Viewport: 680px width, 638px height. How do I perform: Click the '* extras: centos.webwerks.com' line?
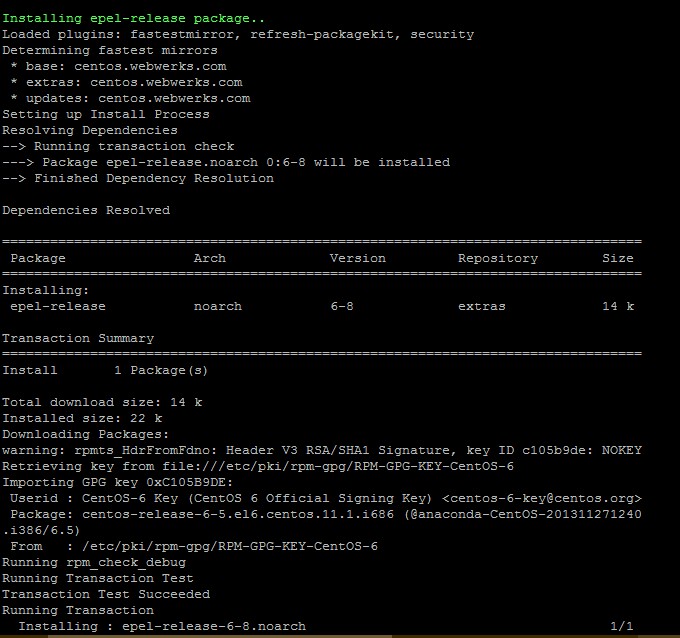tap(127, 82)
